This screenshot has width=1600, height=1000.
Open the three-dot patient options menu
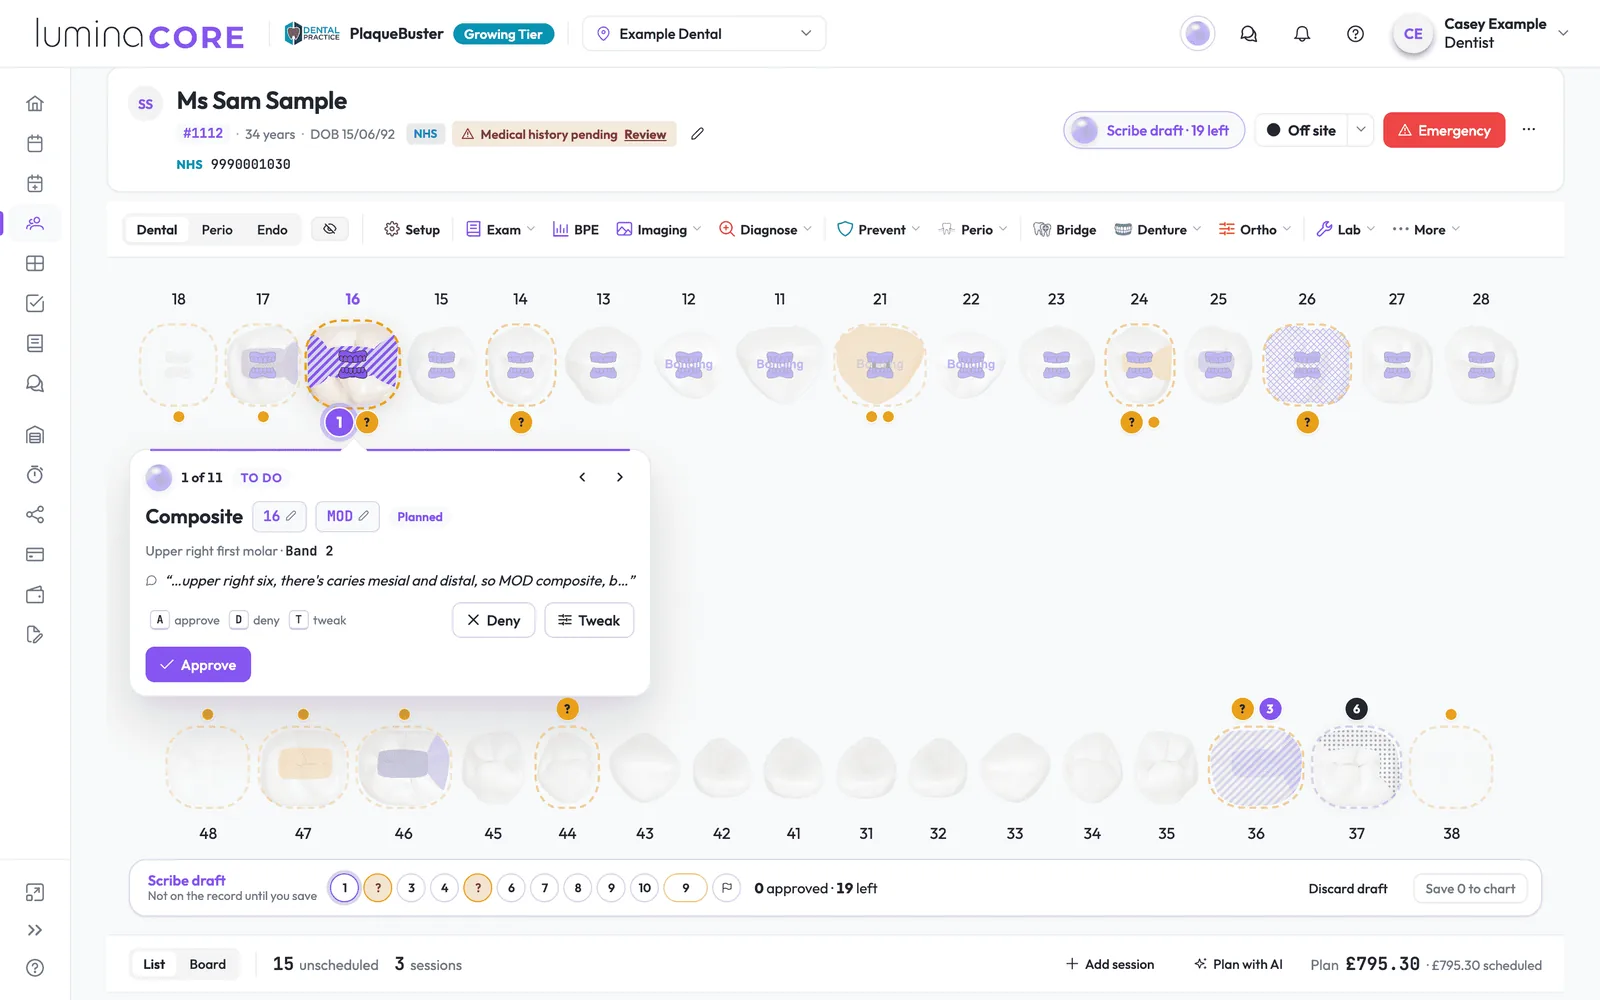pos(1528,130)
